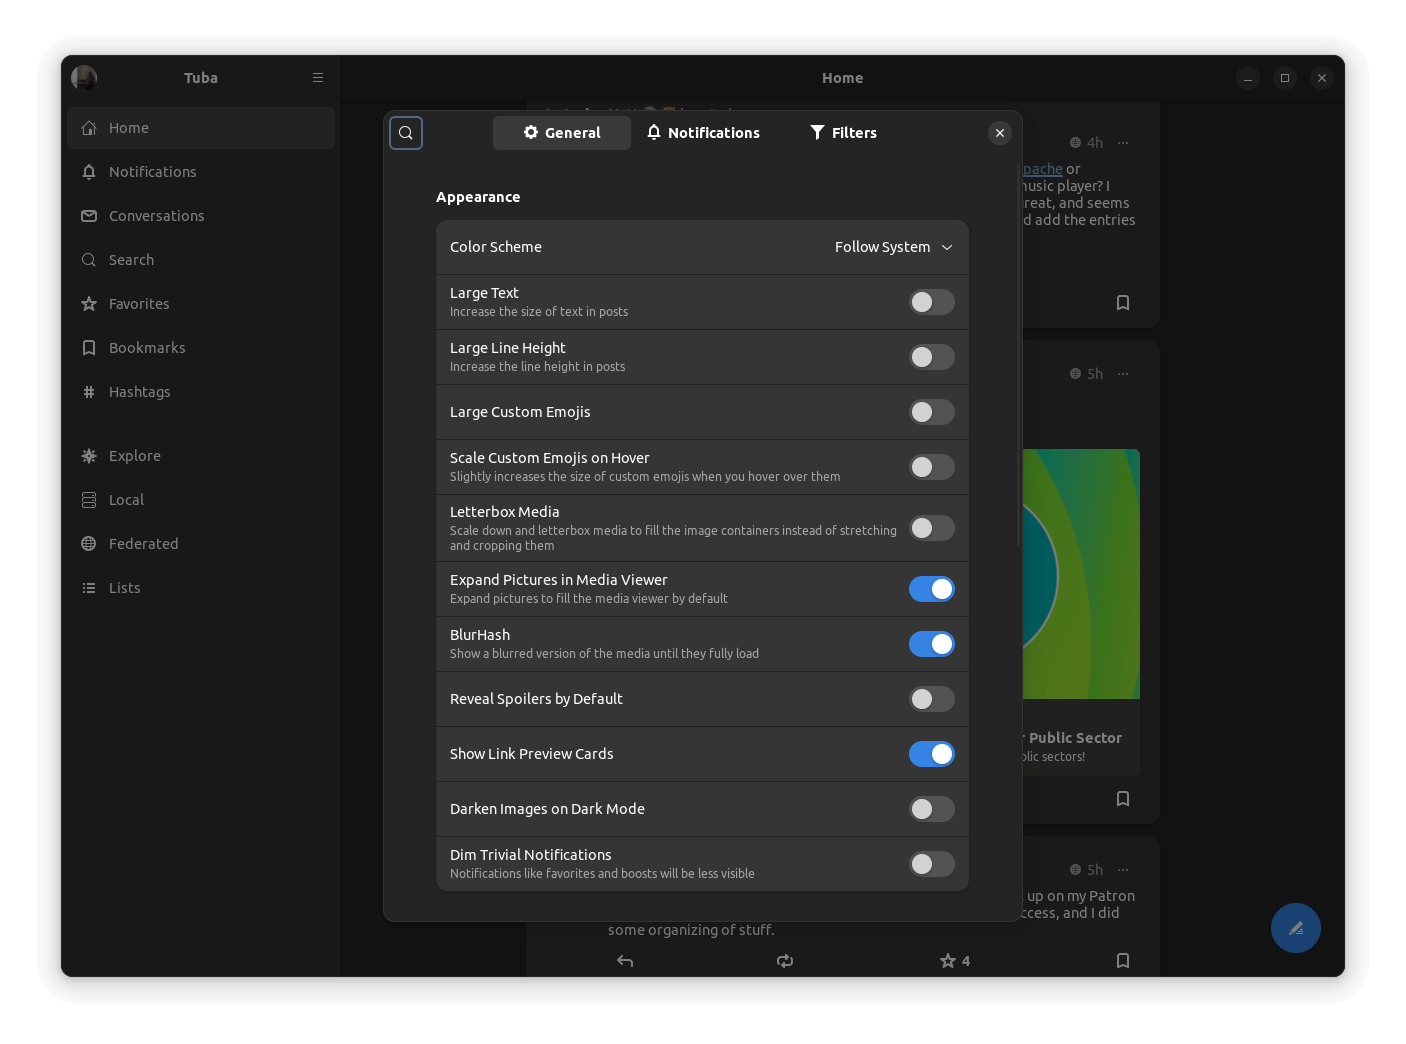1406x1044 pixels.
Task: Boost the bottom post
Action: click(x=784, y=960)
